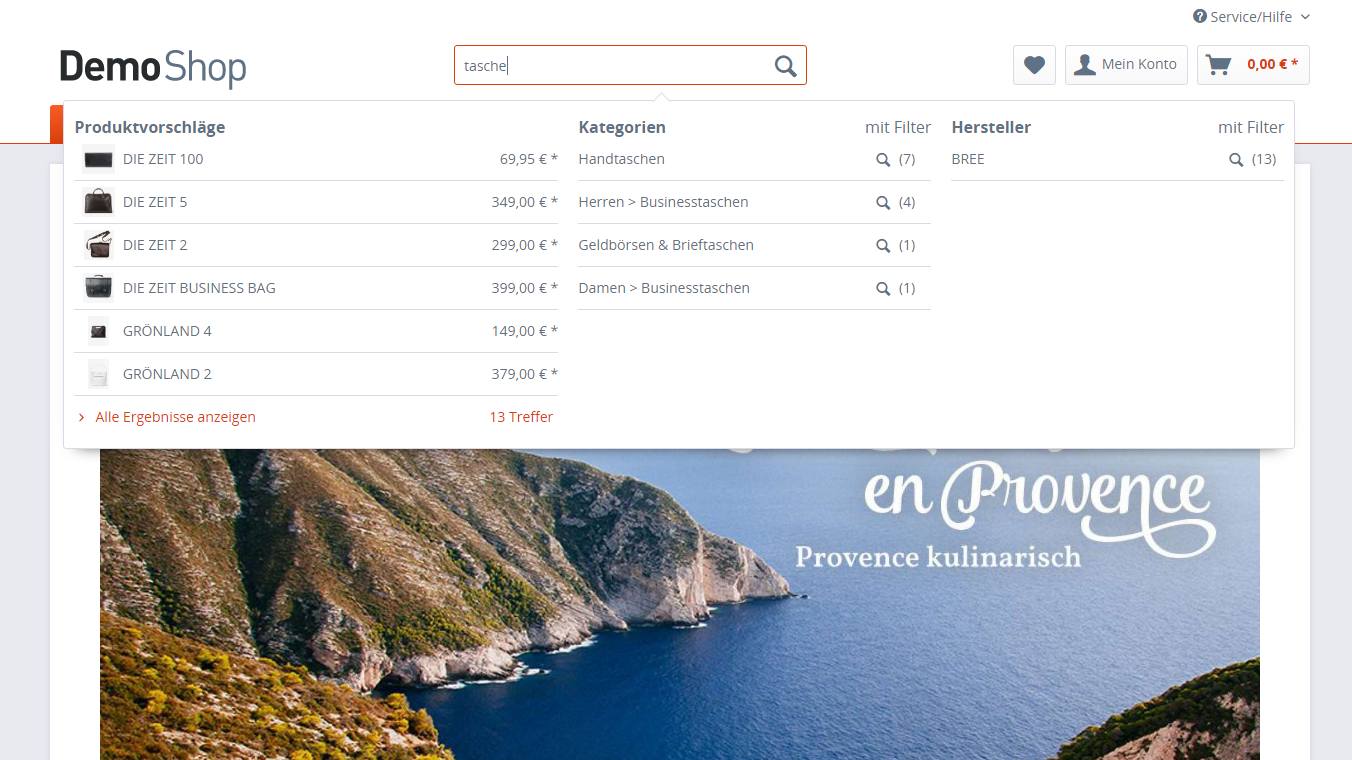Click DIE ZEIT 100 wallet thumbnail
This screenshot has width=1352, height=760.
click(98, 159)
